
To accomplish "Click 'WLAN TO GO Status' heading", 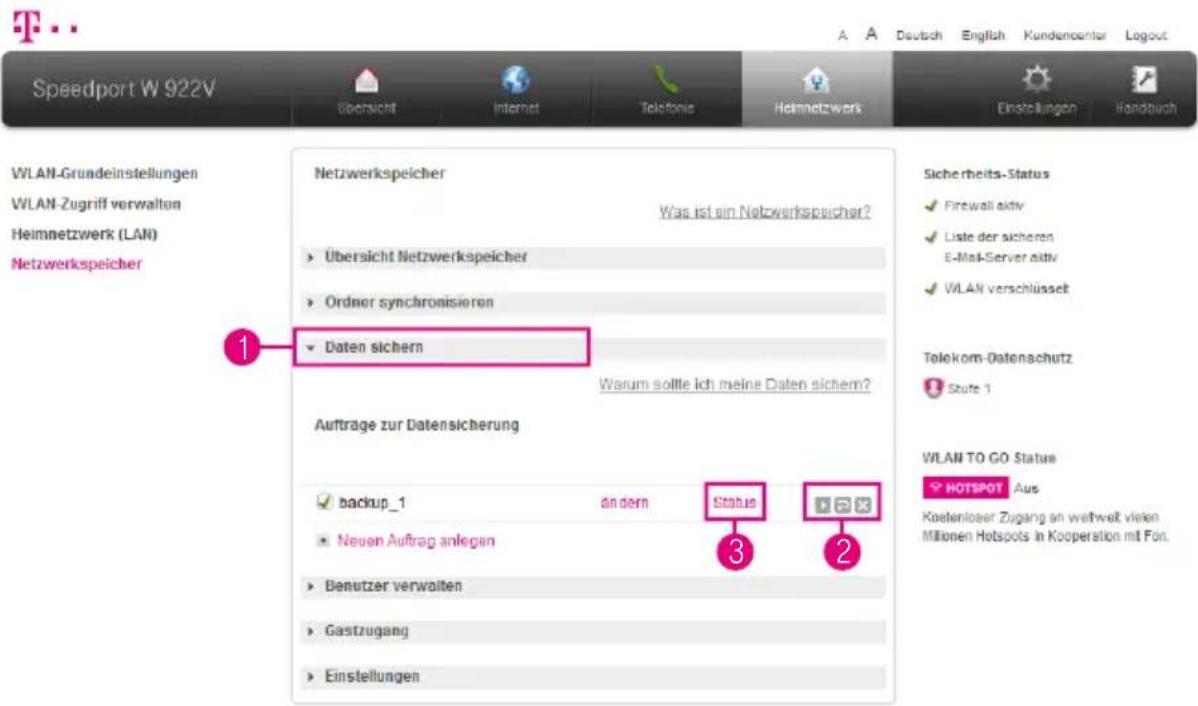I will point(989,458).
